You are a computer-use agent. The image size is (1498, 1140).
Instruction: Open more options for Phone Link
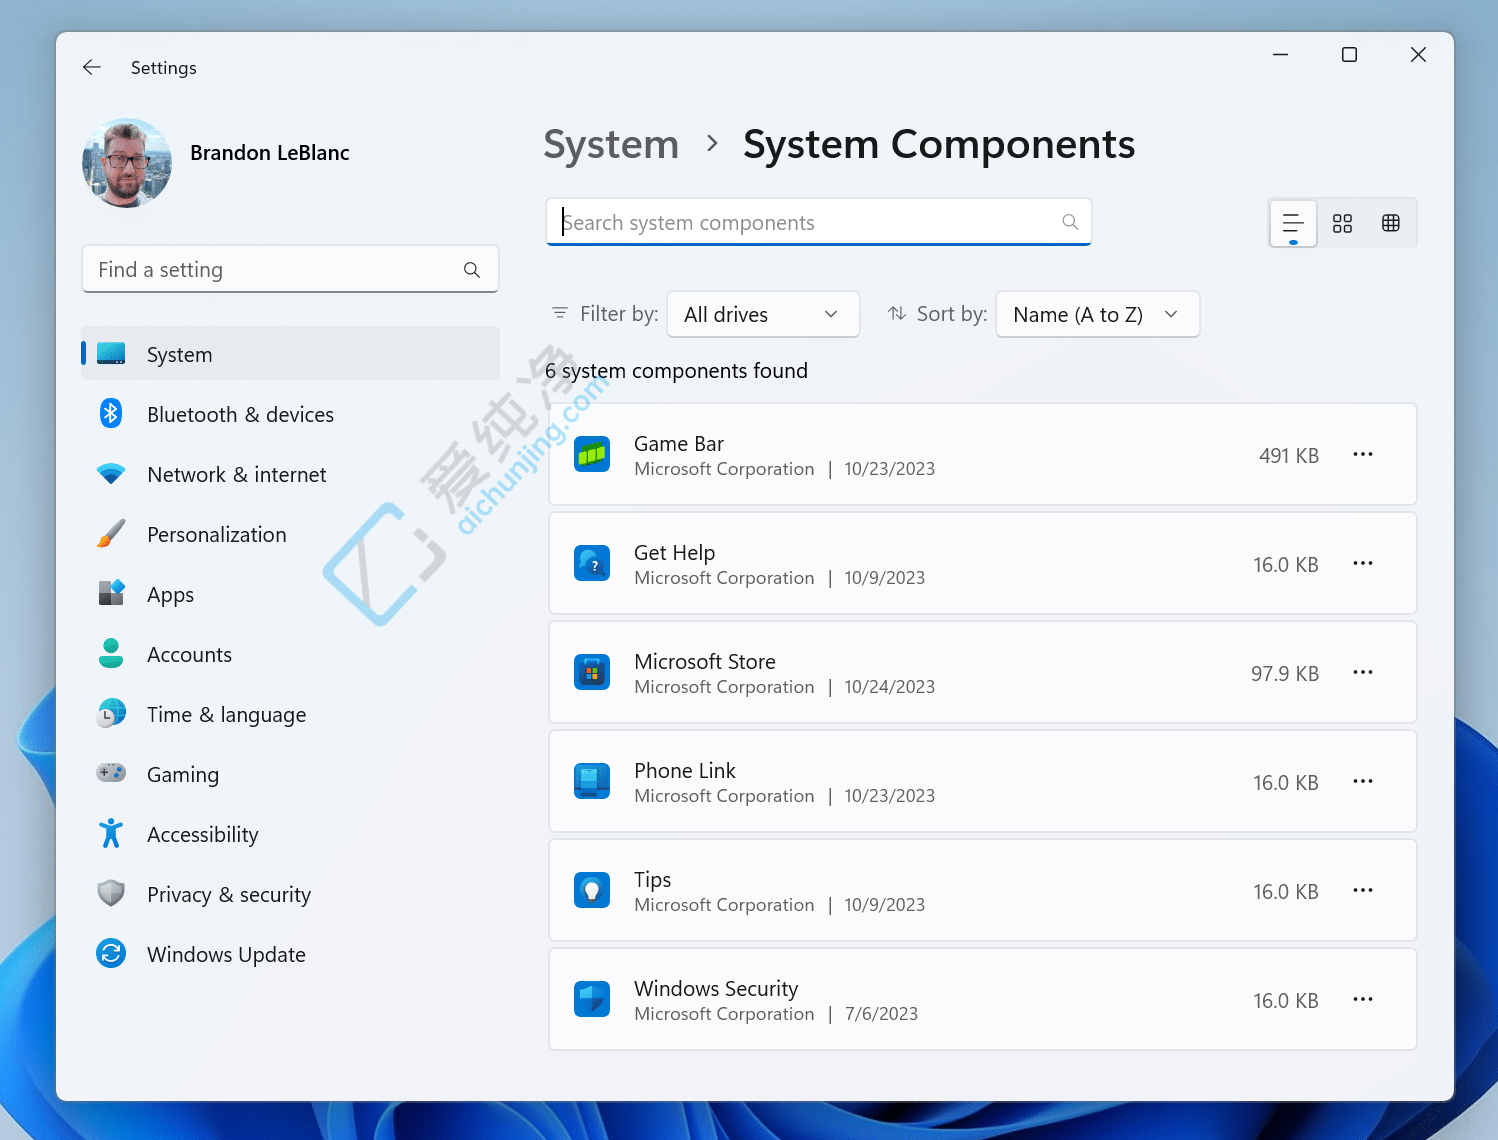click(1362, 781)
